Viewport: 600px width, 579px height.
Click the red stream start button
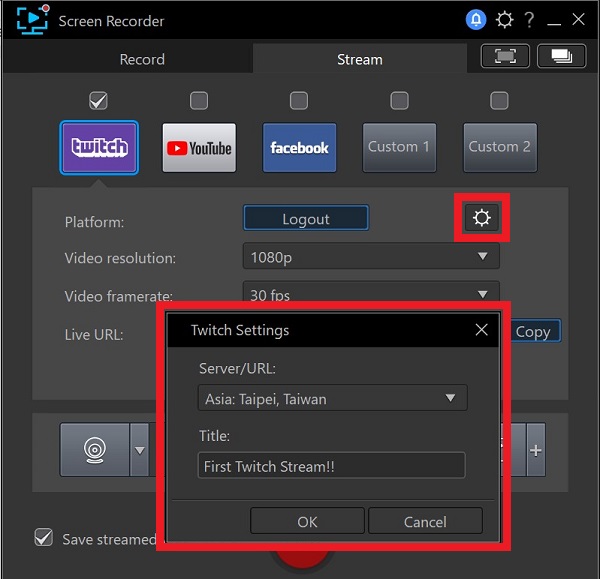pyautogui.click(x=302, y=560)
